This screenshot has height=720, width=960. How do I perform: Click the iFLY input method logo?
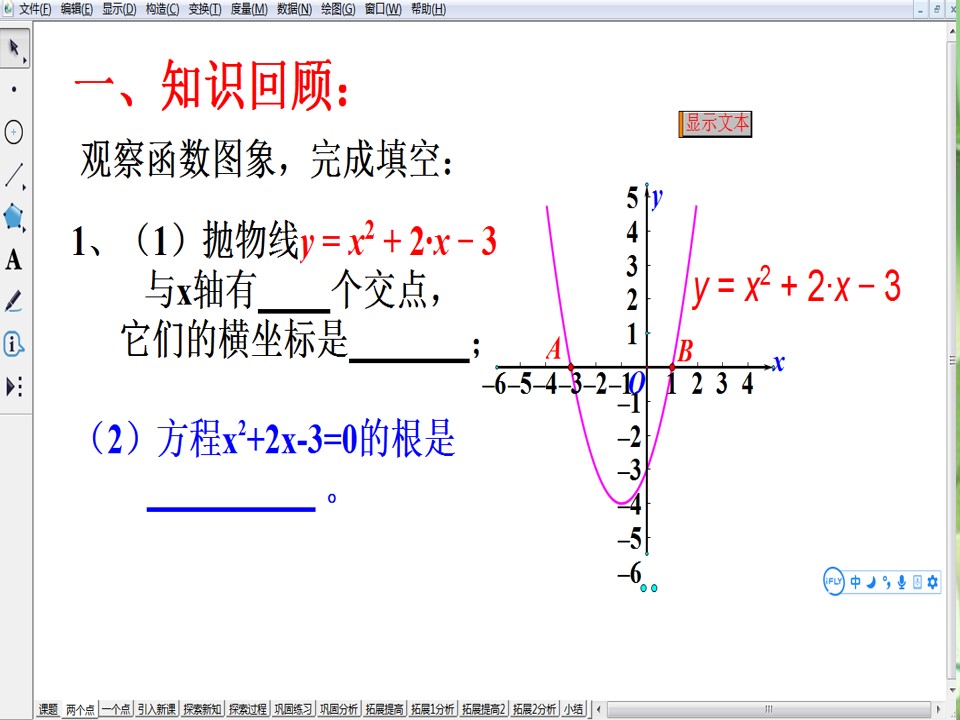[x=834, y=582]
